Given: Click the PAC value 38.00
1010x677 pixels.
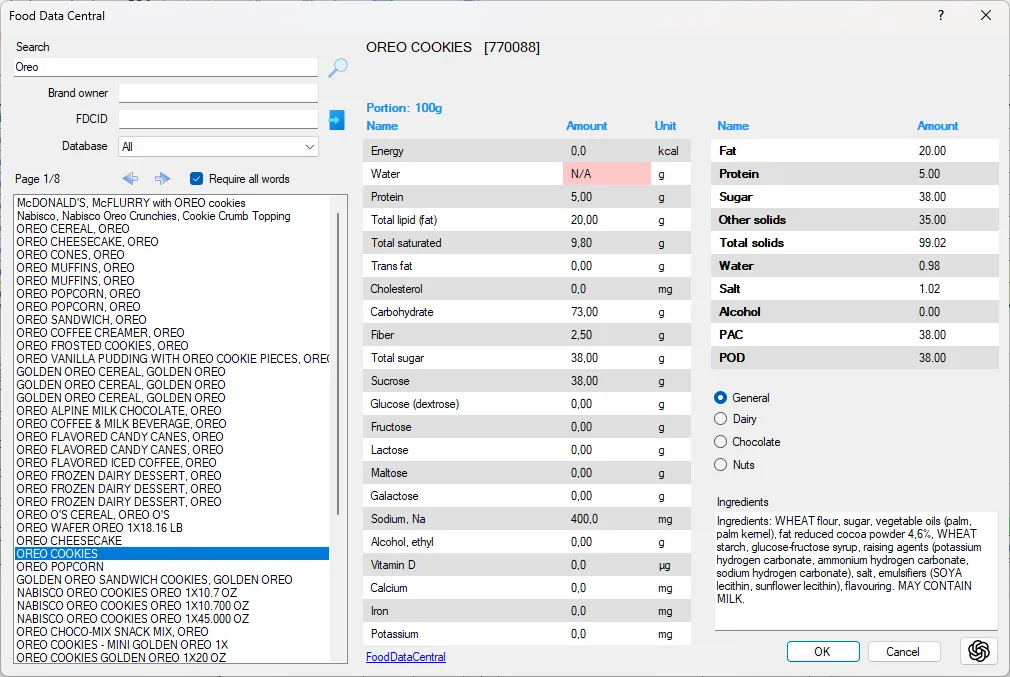Looking at the screenshot, I should coord(932,334).
